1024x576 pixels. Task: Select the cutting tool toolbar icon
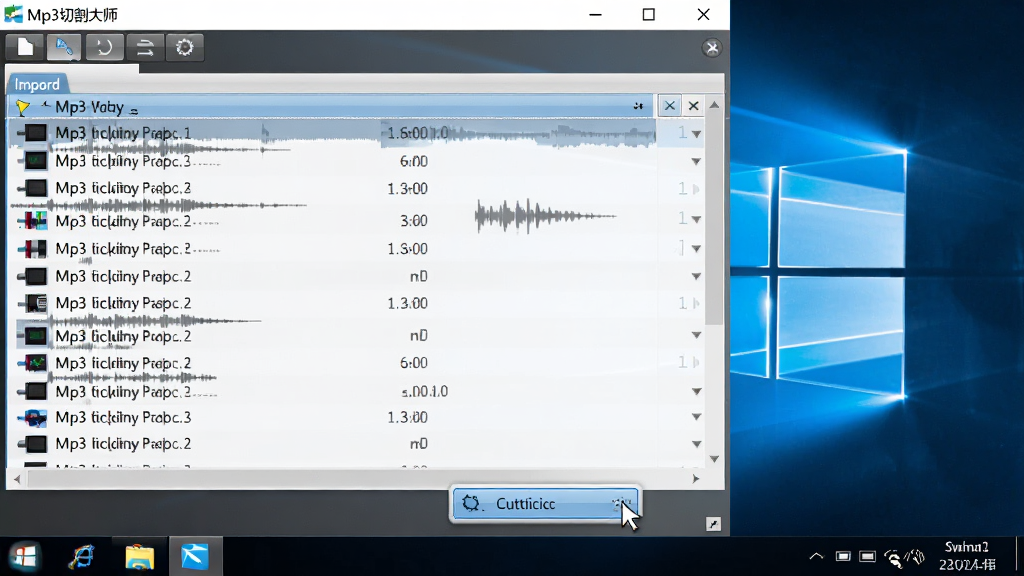click(x=64, y=47)
